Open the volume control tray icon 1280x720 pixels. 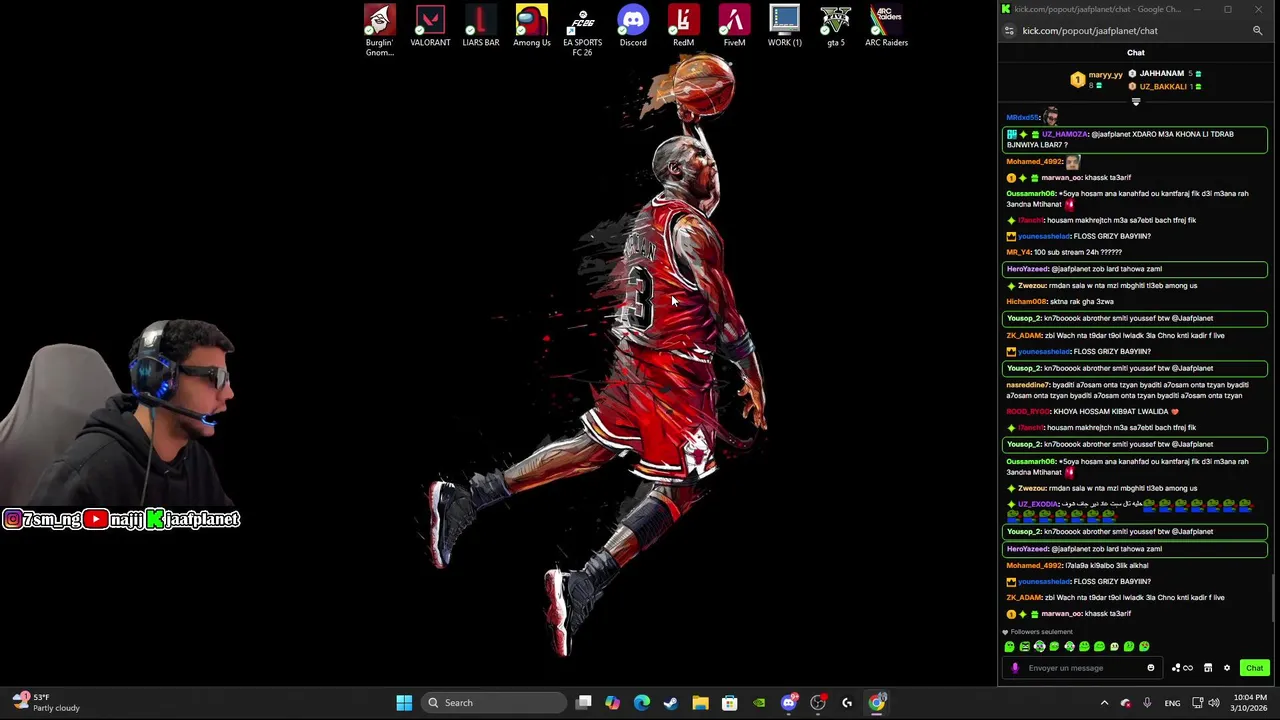[1214, 703]
